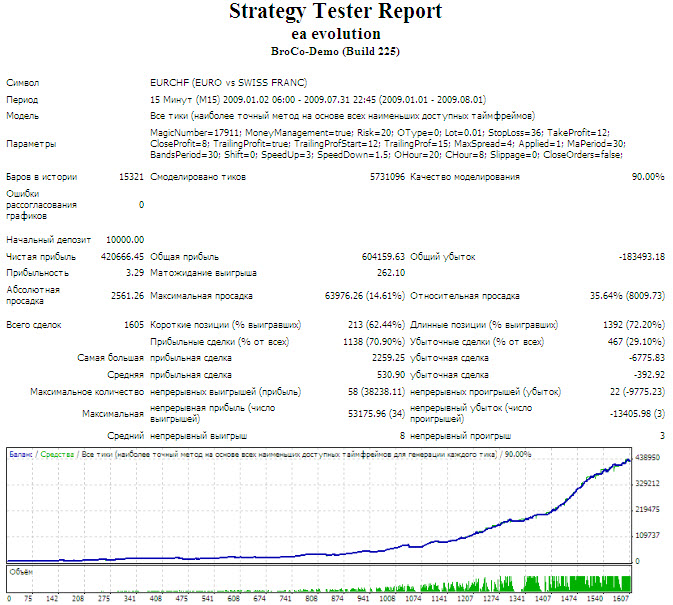673x605 pixels.
Task: Click the 'Матожидание выигрыша' label
Action: click(x=203, y=273)
